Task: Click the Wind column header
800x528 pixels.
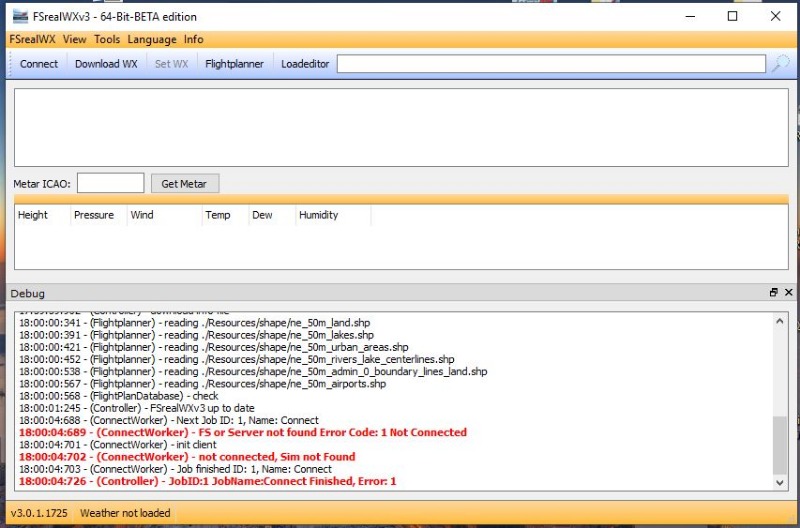Action: pos(164,215)
